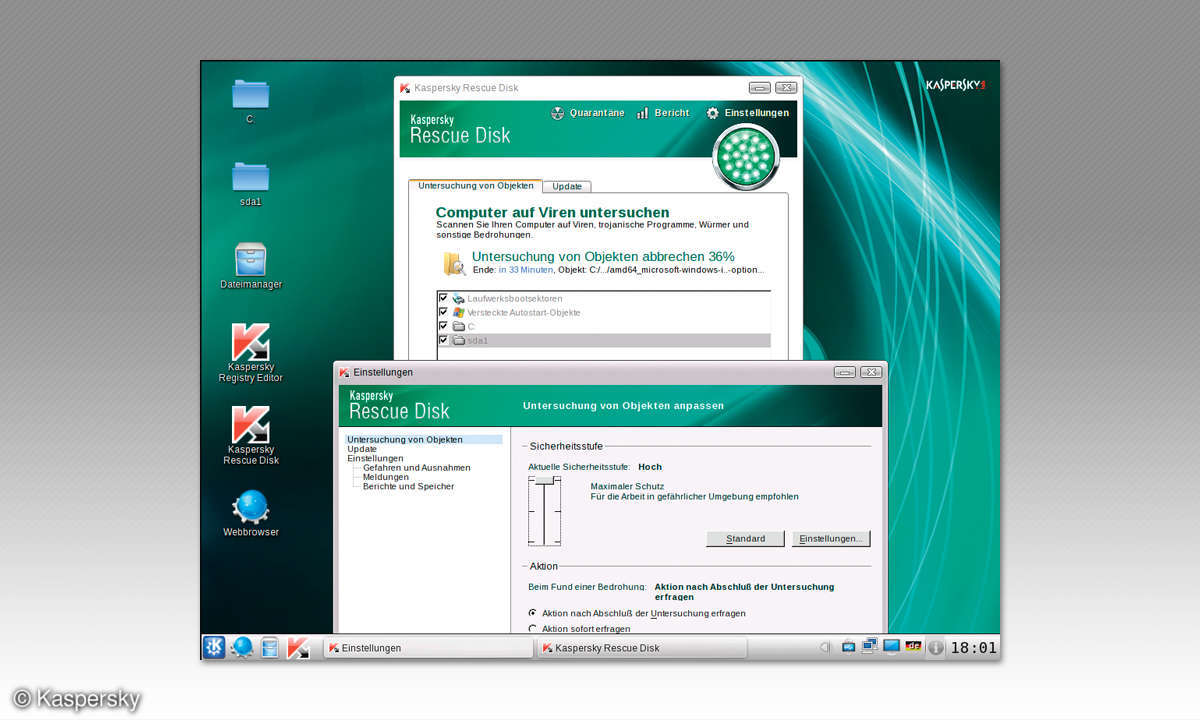Click the 'in 33 Minuten' time link
This screenshot has height=720, width=1200.
click(x=526, y=270)
